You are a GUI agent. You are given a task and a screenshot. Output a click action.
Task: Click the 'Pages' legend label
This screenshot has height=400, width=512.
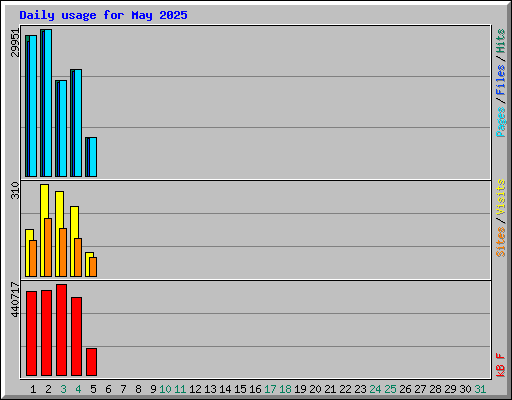(x=501, y=122)
